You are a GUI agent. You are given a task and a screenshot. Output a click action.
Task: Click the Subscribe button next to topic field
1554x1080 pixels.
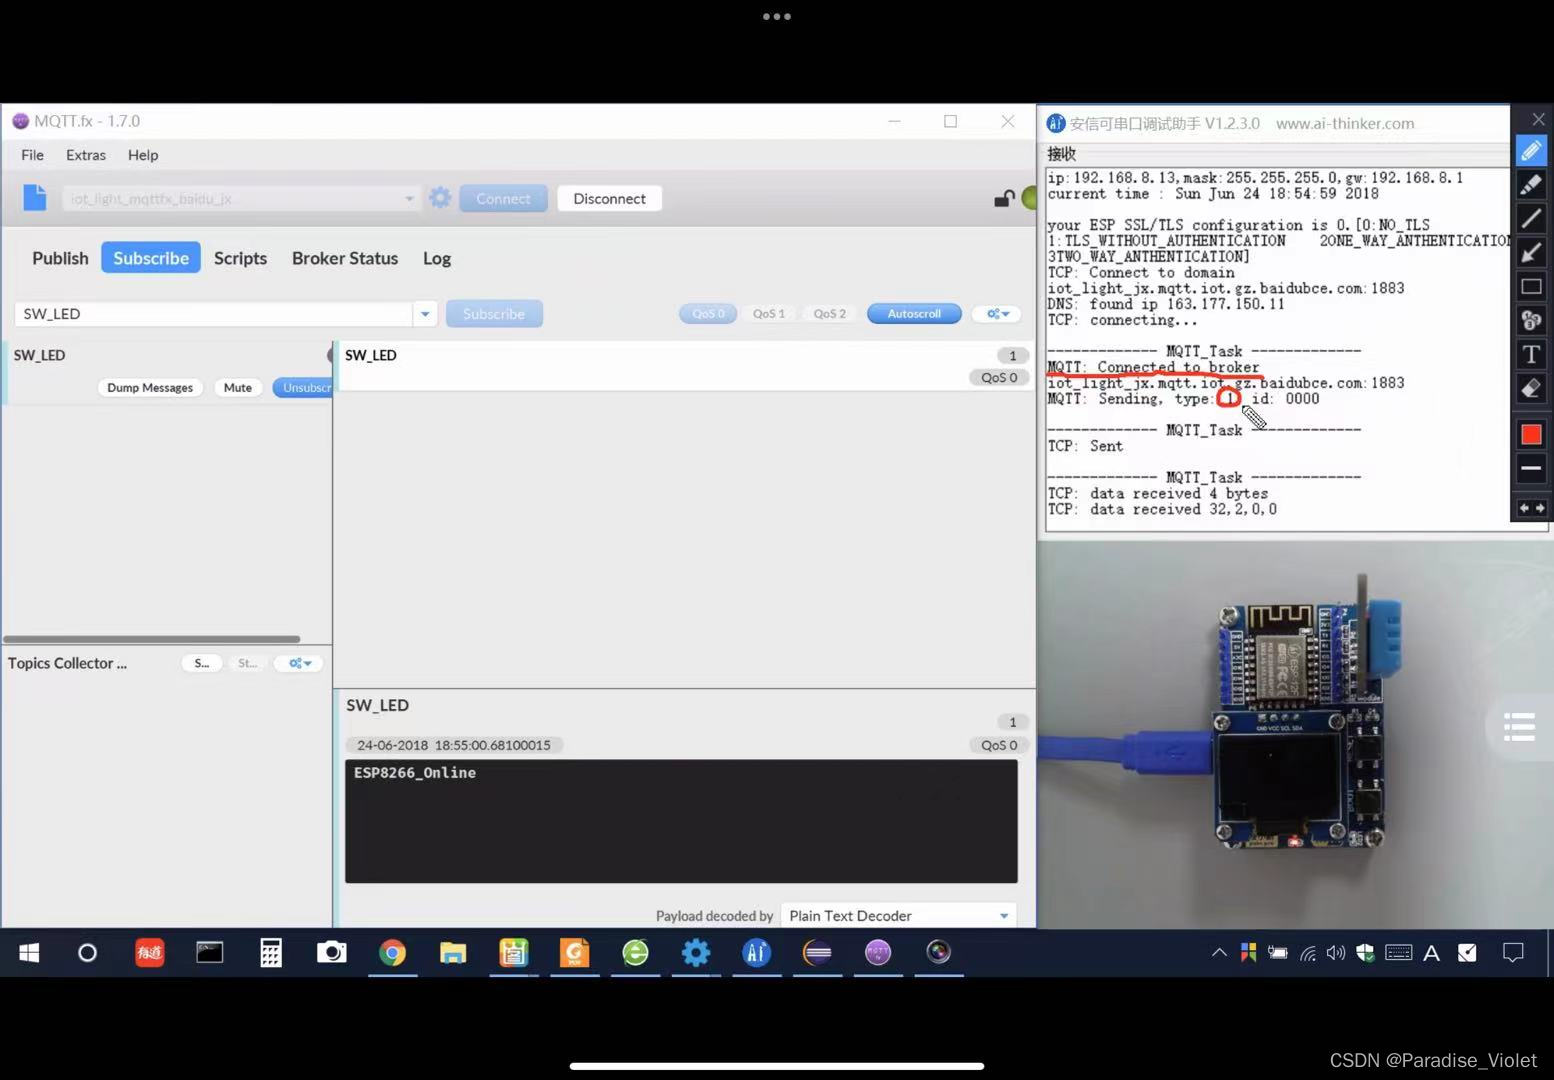coord(494,314)
